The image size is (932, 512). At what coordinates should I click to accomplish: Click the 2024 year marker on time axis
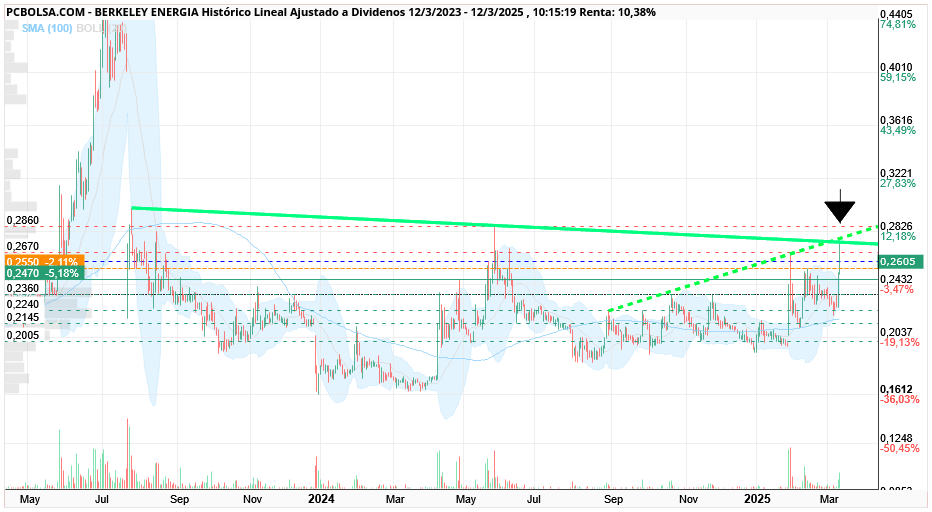tap(321, 498)
